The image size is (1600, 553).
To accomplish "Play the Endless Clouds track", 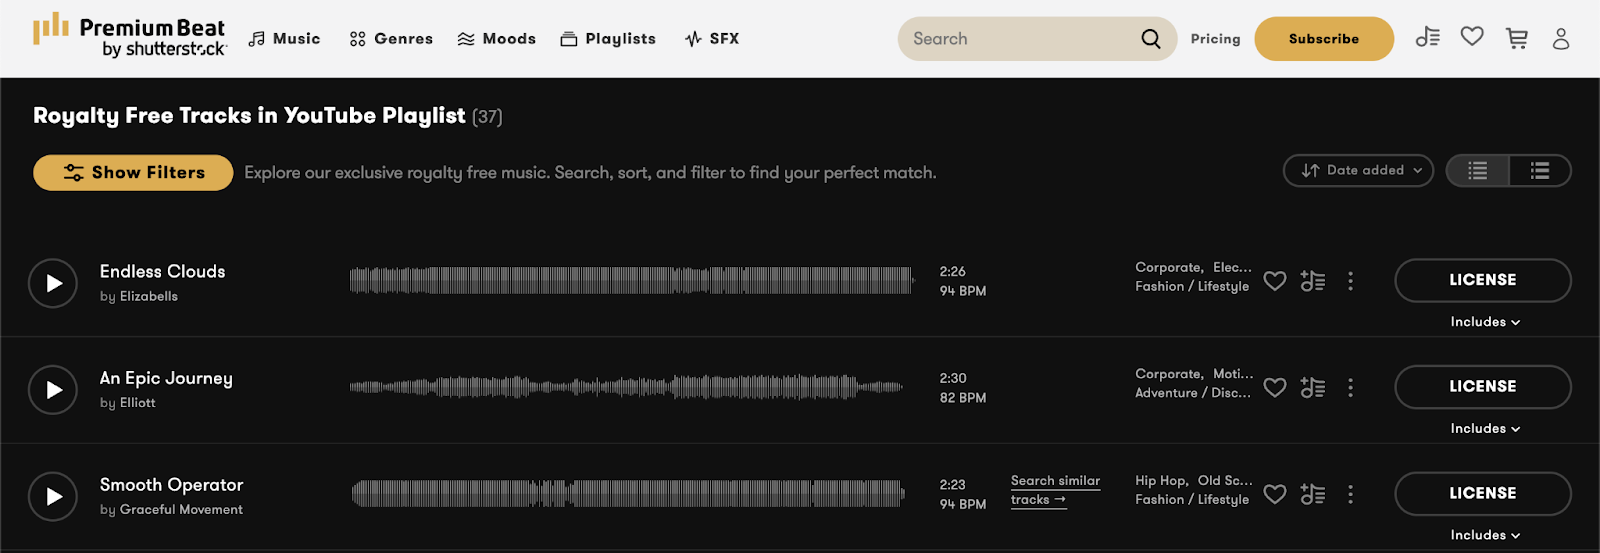I will (x=53, y=284).
